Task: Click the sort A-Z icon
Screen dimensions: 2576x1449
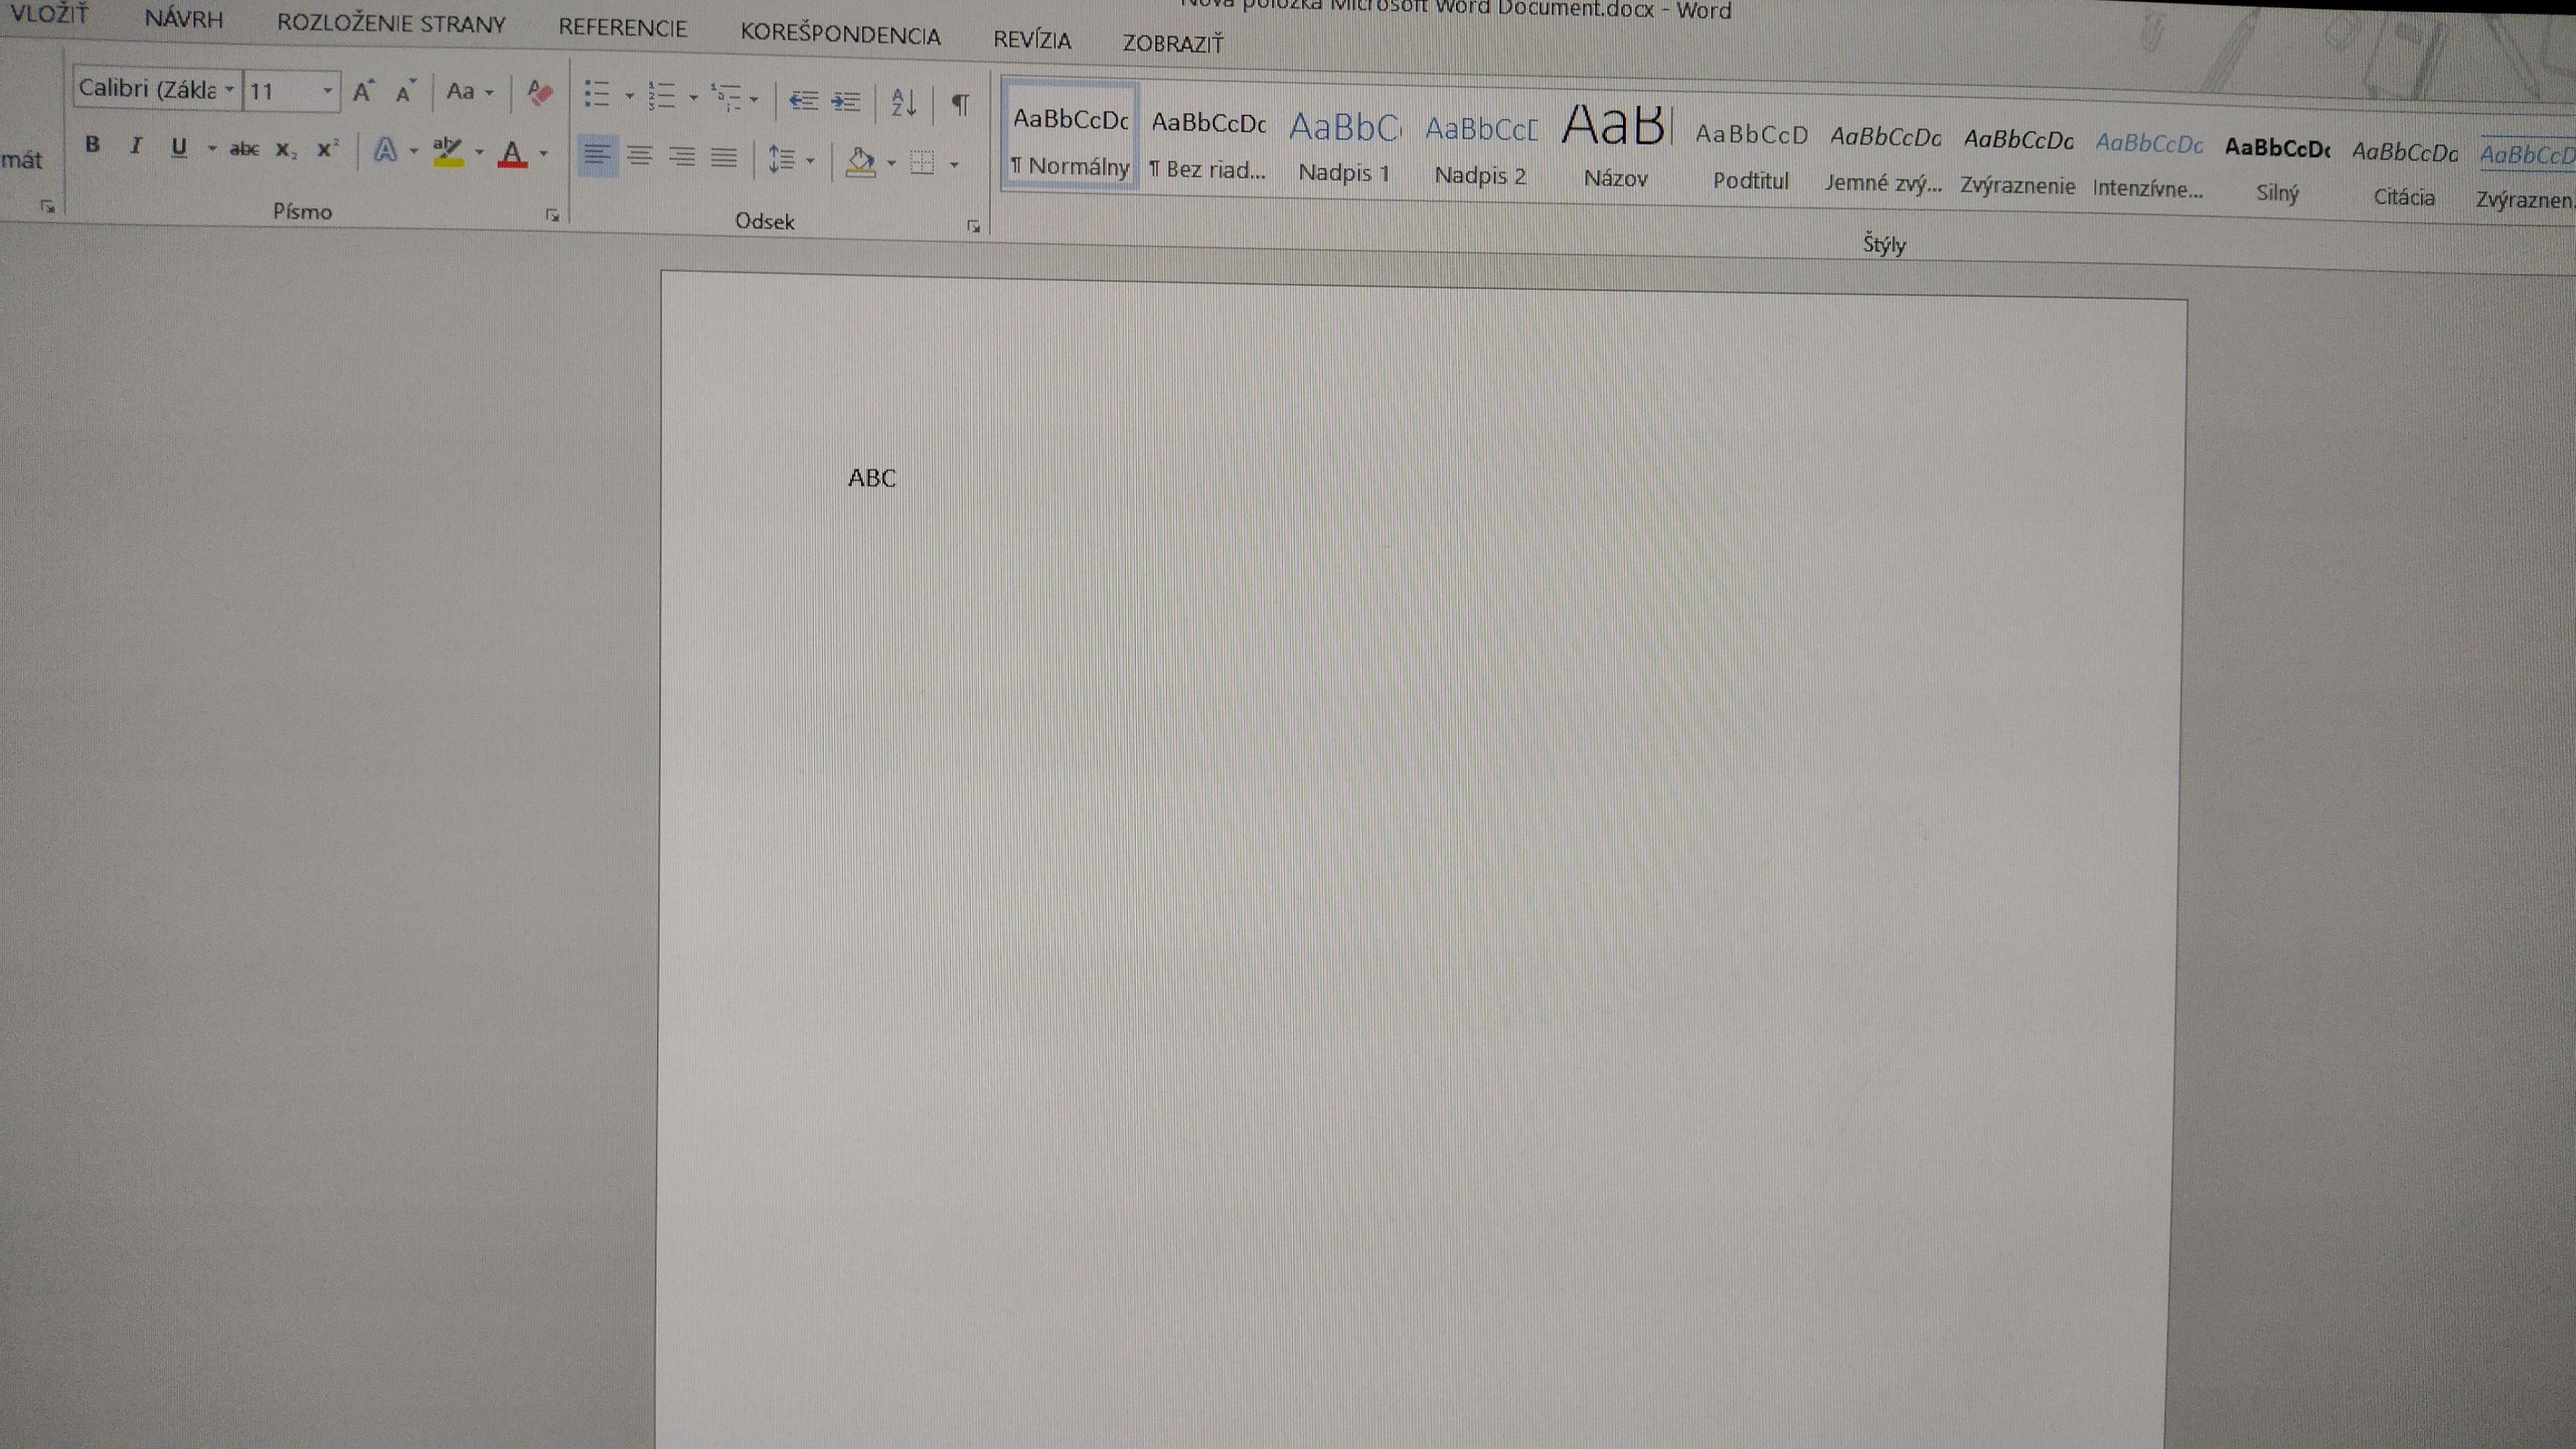Action: pyautogui.click(x=903, y=103)
